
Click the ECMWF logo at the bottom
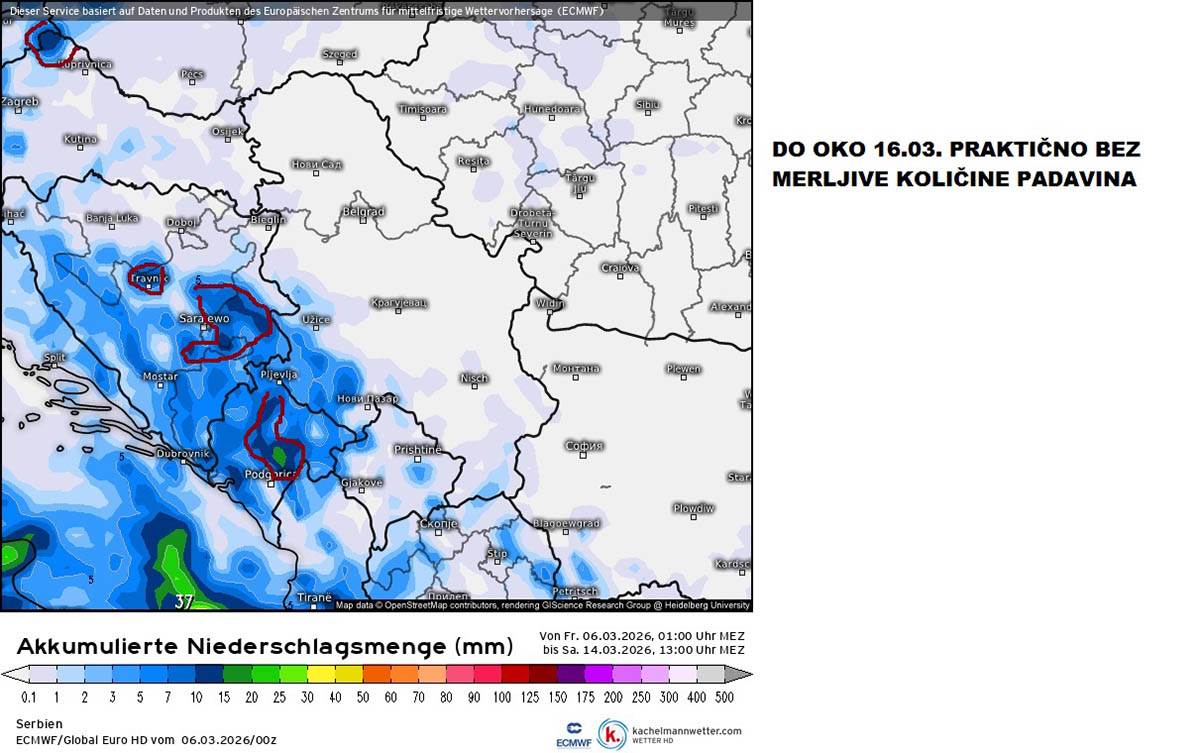coord(574,734)
